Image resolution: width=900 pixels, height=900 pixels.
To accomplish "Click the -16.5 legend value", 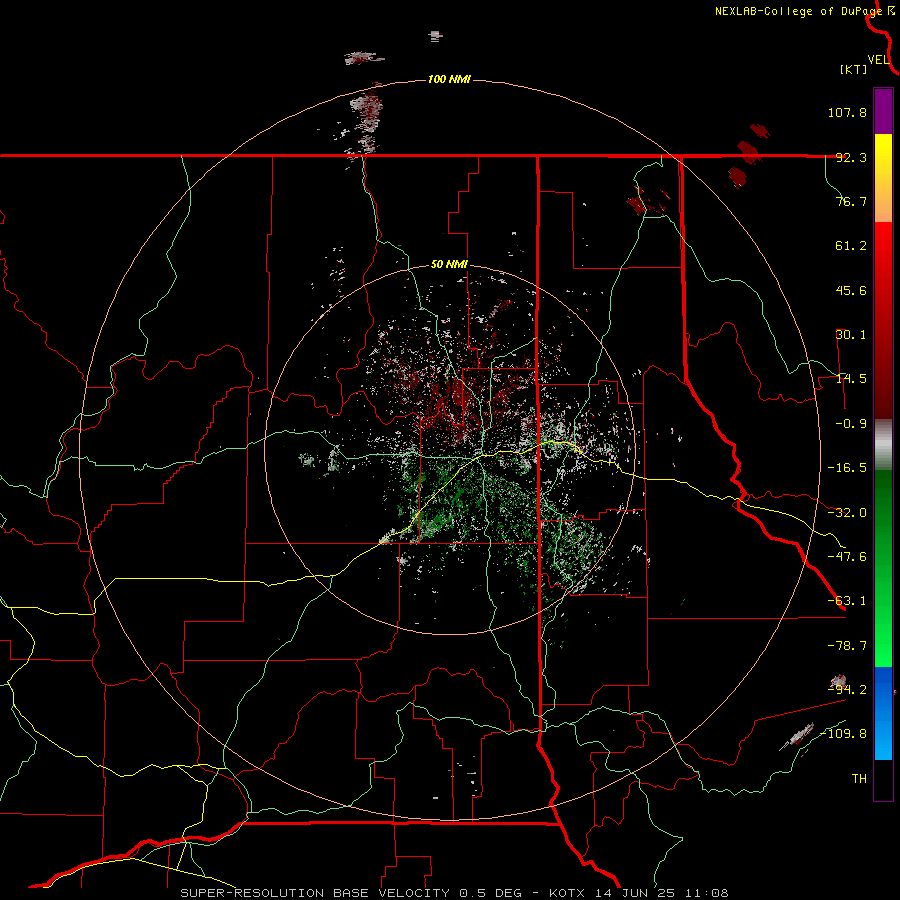I will (847, 468).
